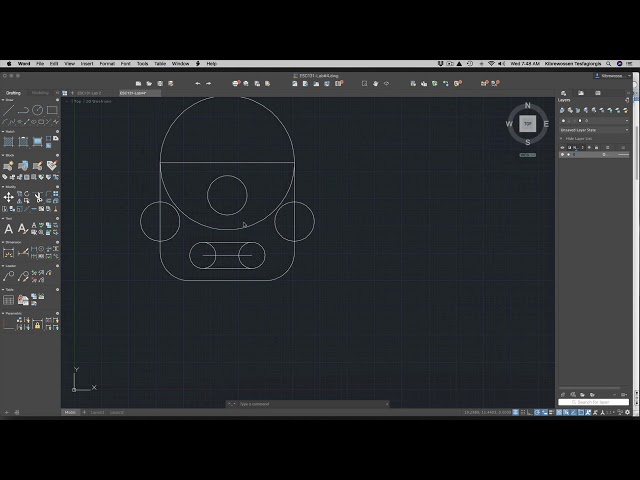Toggle Ortho mode in status bar
The width and height of the screenshot is (640, 480).
click(530, 413)
